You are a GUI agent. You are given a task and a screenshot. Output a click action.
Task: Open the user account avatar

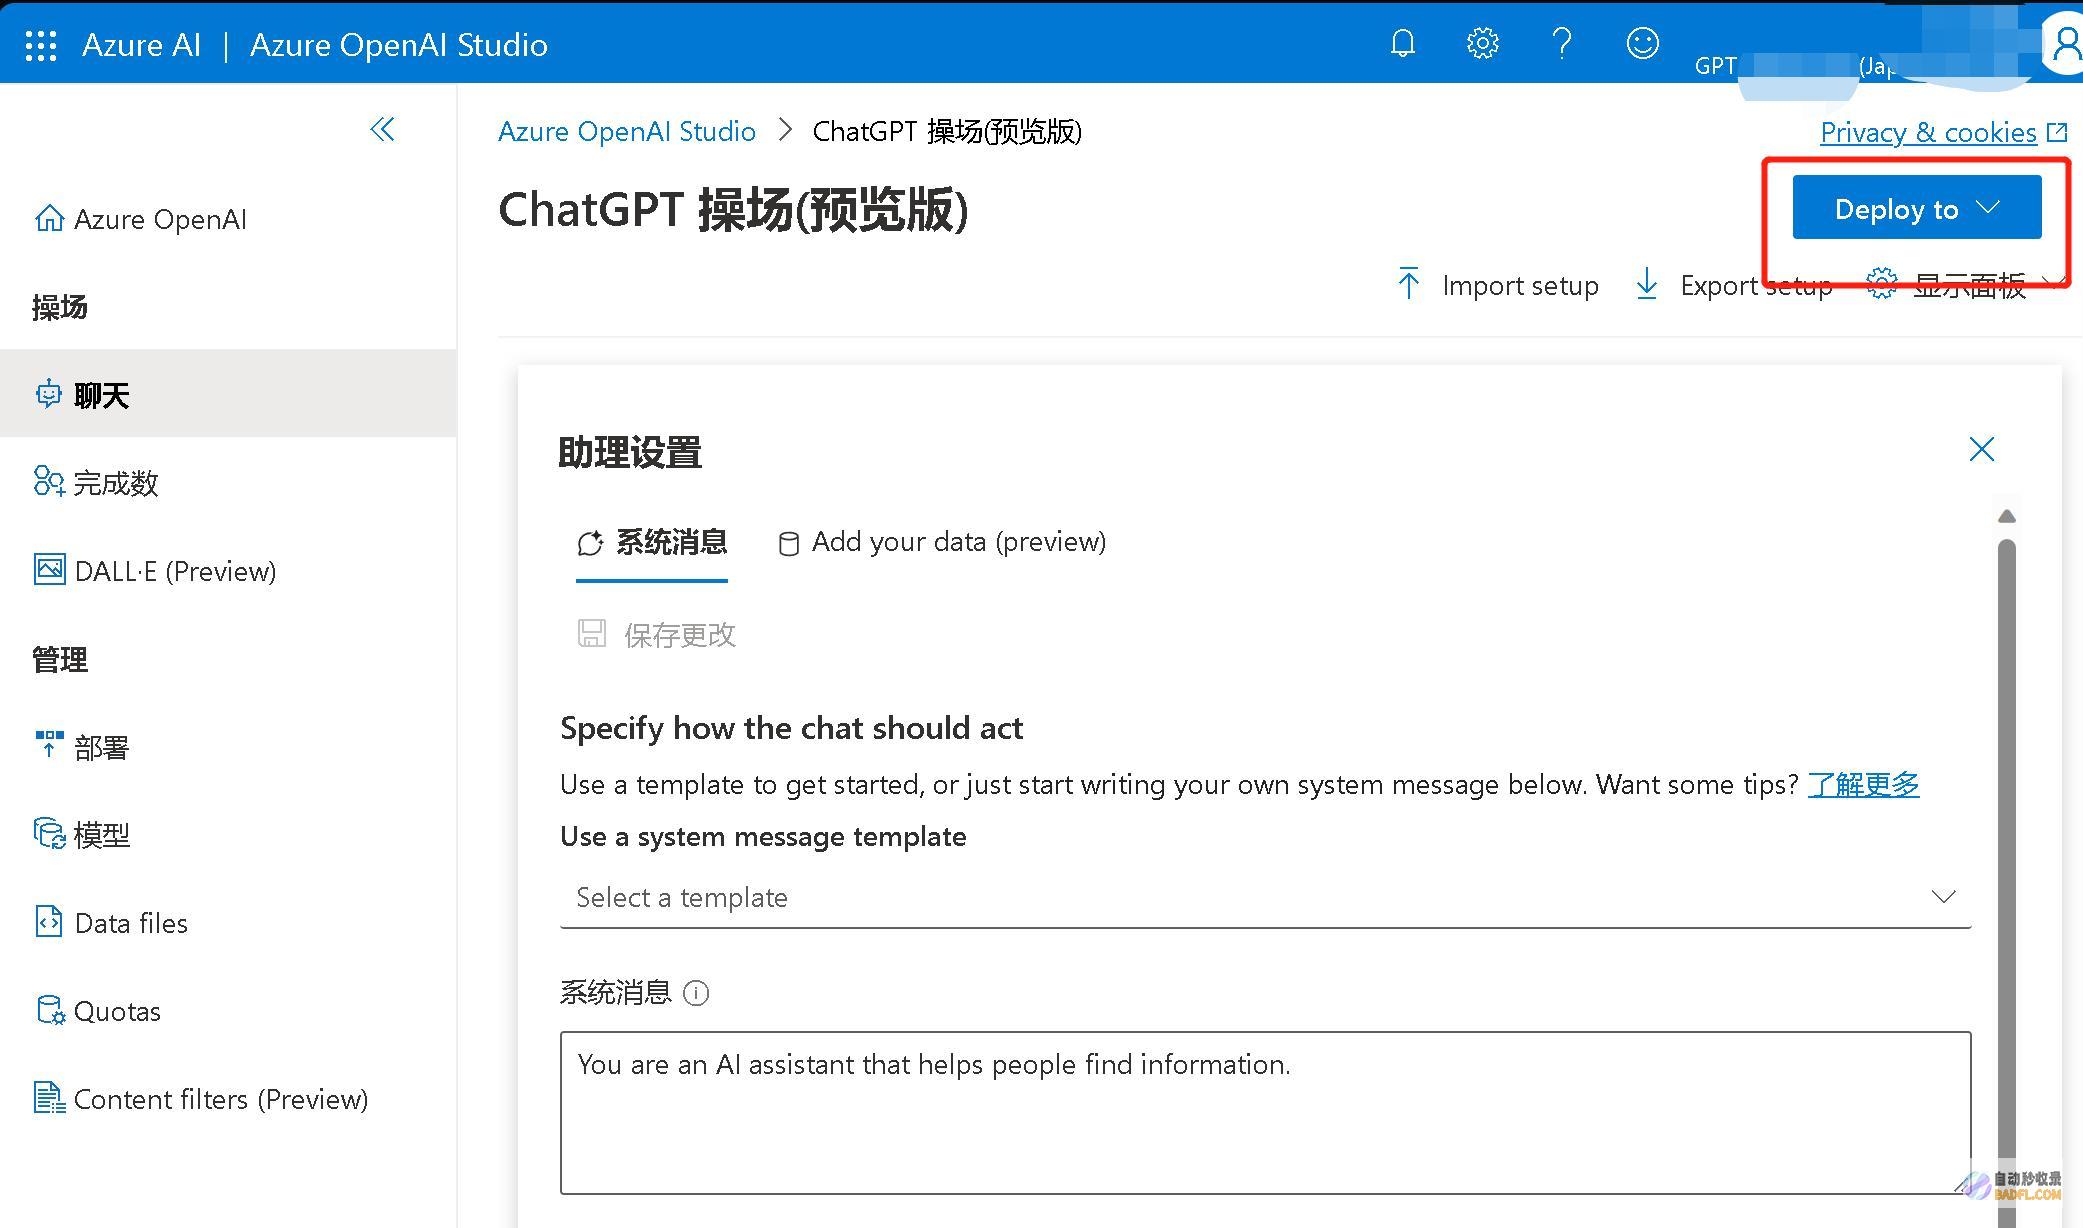click(x=2064, y=44)
